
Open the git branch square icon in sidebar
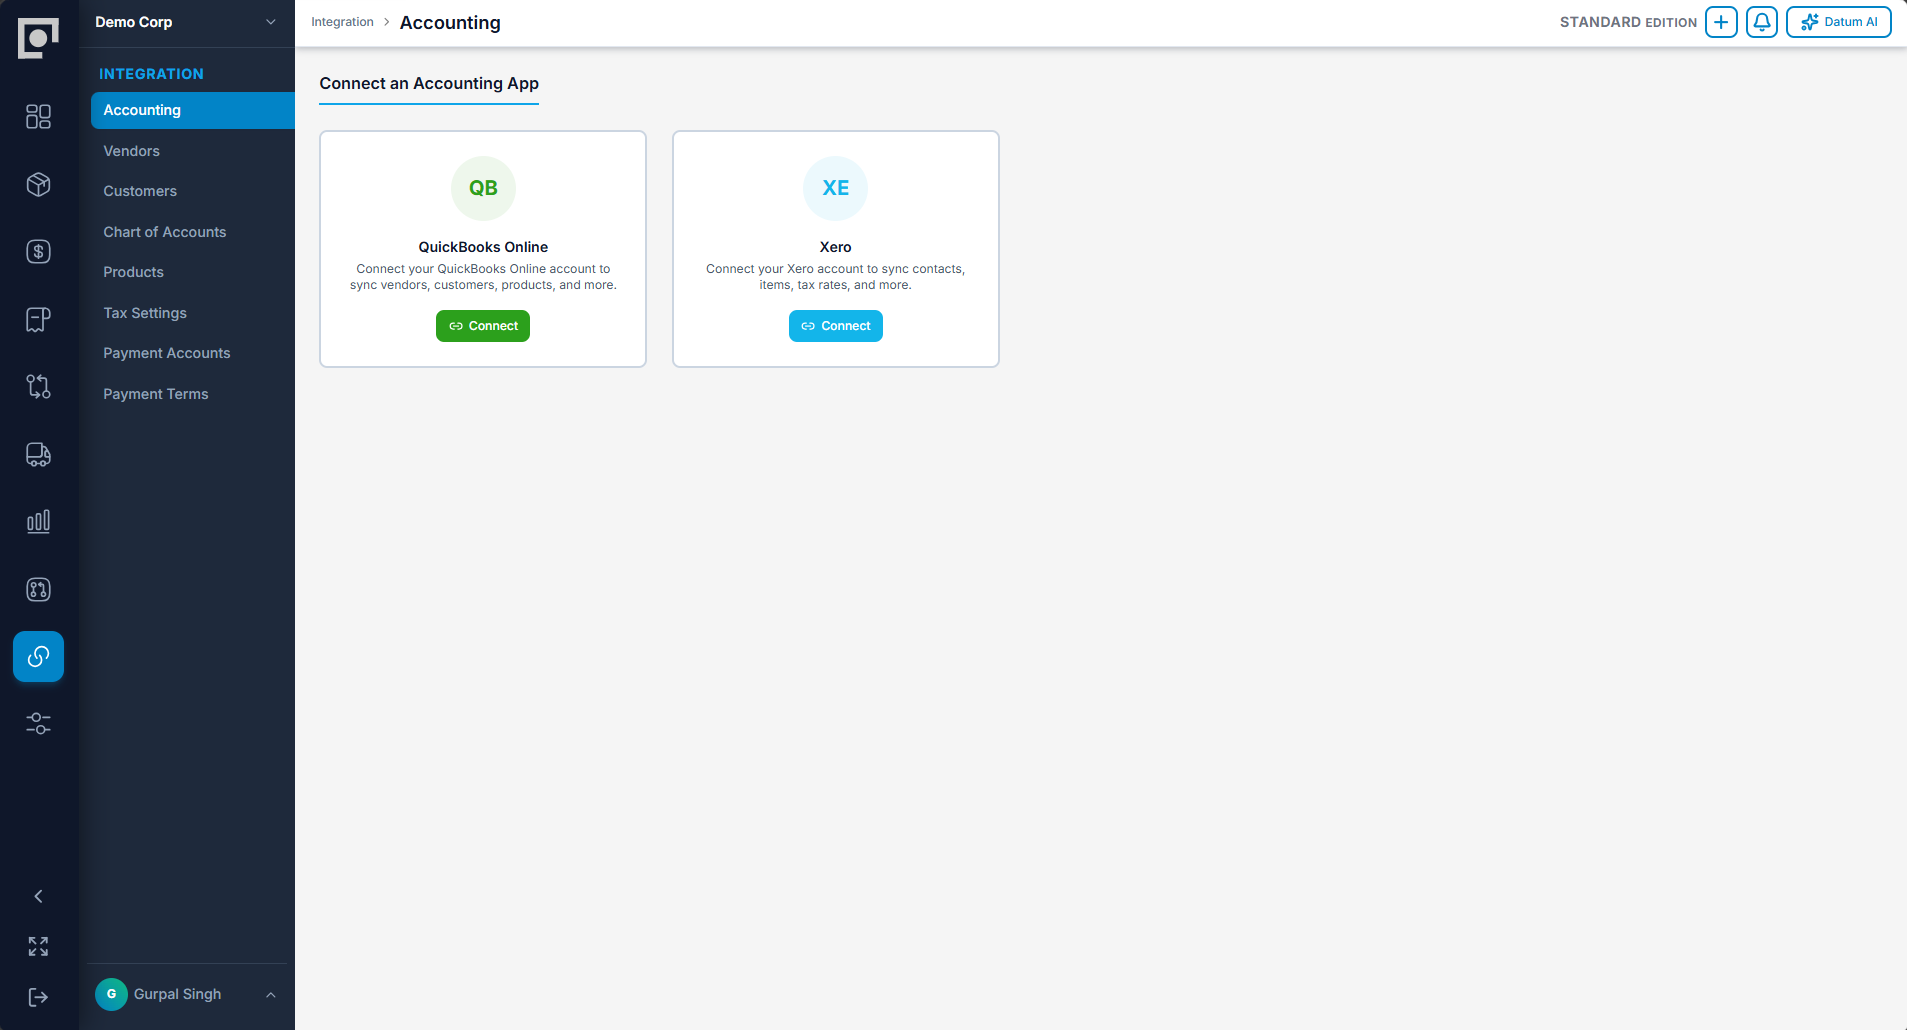[x=38, y=589]
